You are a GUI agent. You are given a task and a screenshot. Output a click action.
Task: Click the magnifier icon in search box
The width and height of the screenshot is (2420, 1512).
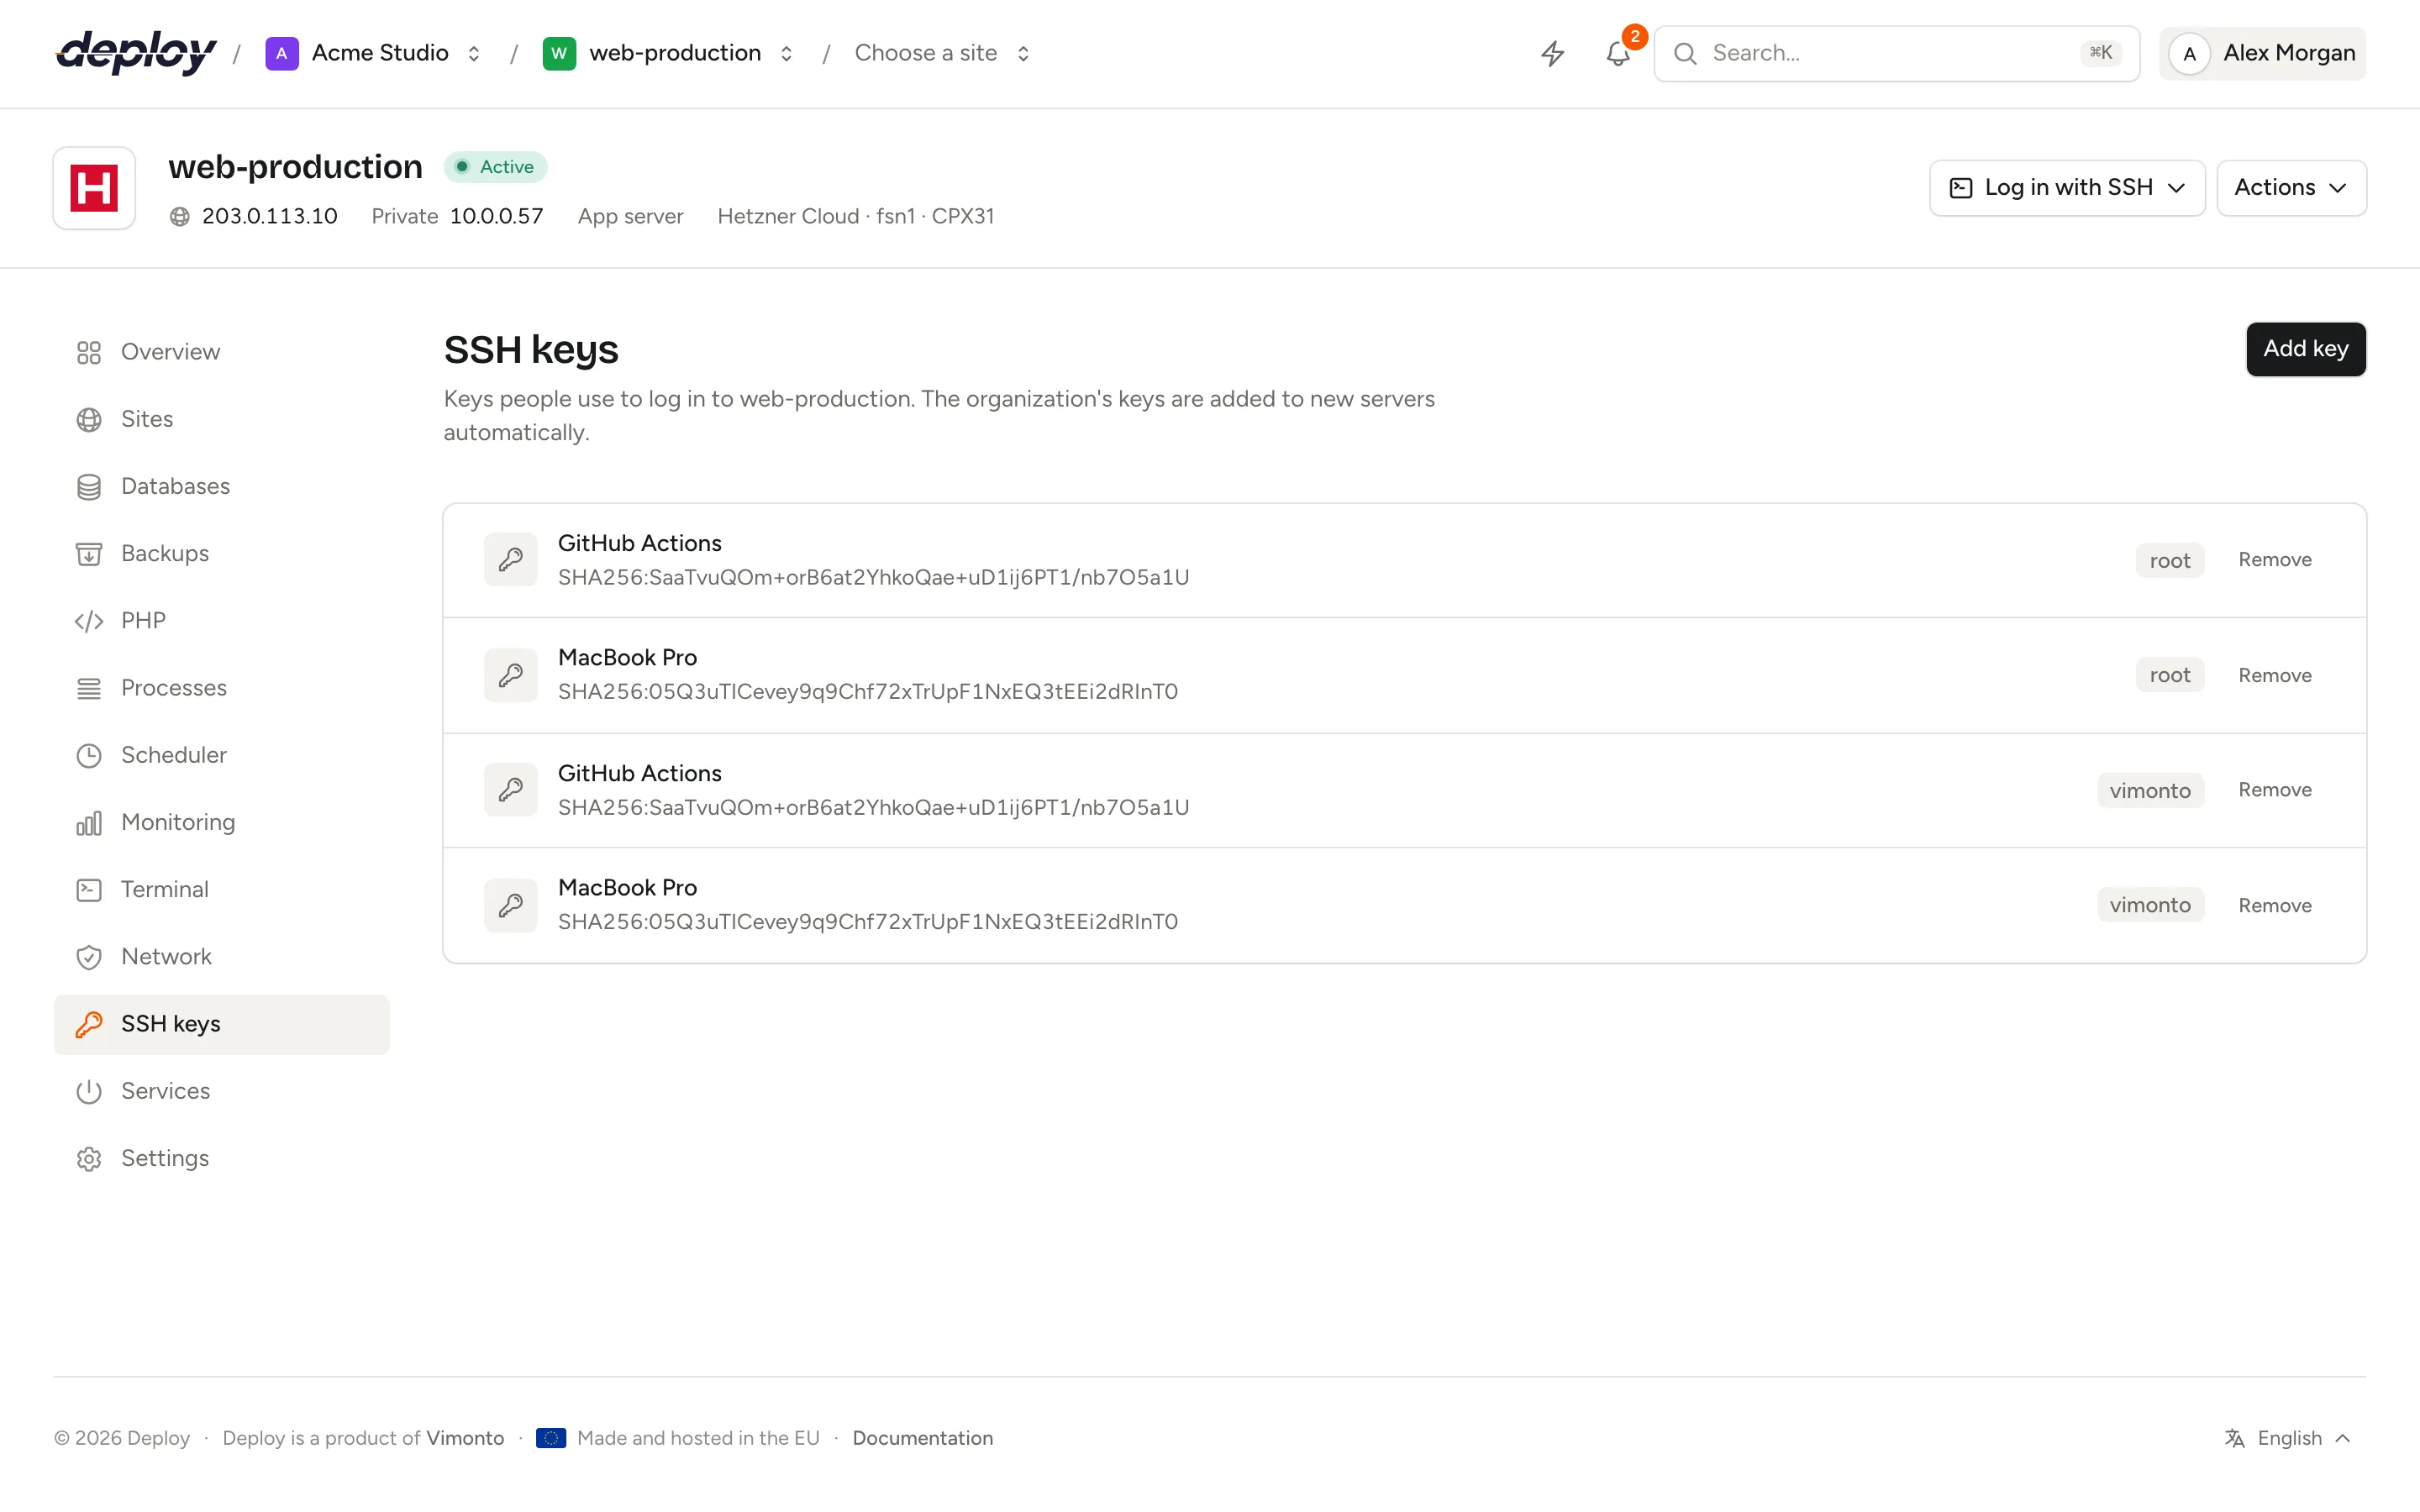(1685, 53)
